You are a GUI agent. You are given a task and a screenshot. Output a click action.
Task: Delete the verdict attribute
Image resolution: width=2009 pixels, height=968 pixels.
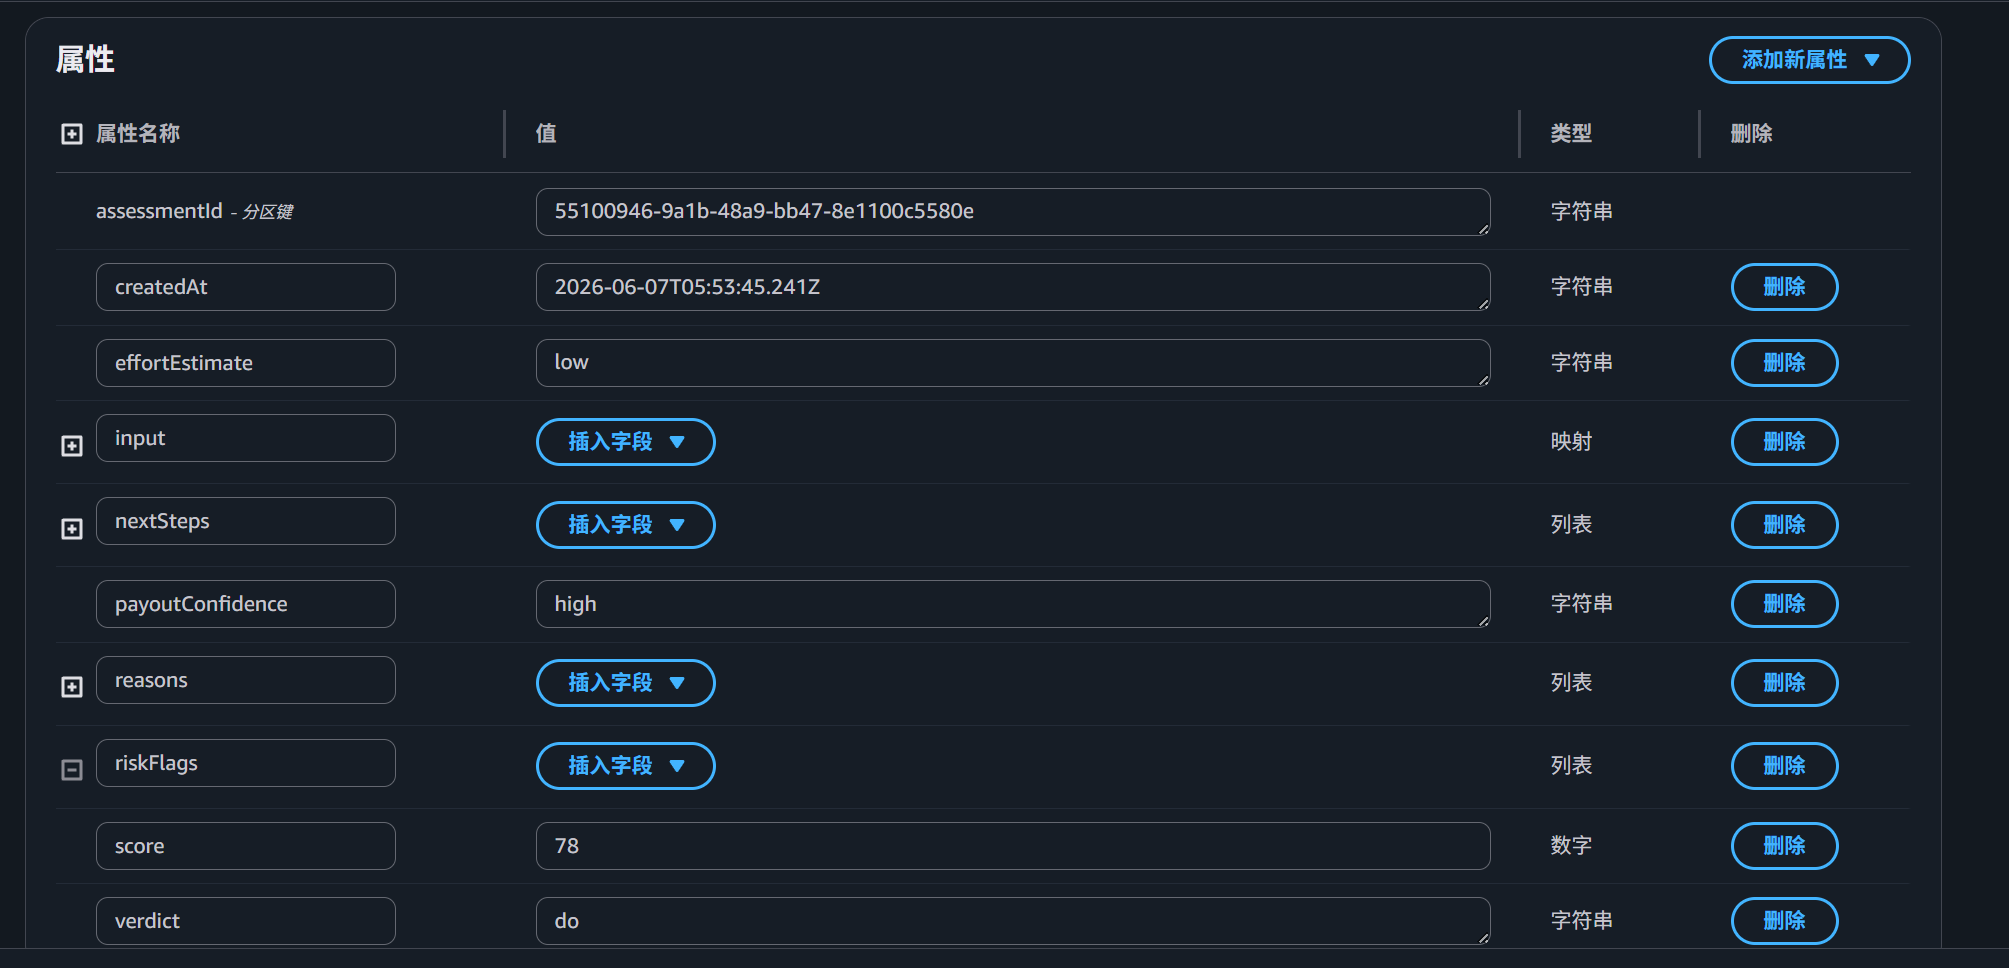coord(1784,921)
